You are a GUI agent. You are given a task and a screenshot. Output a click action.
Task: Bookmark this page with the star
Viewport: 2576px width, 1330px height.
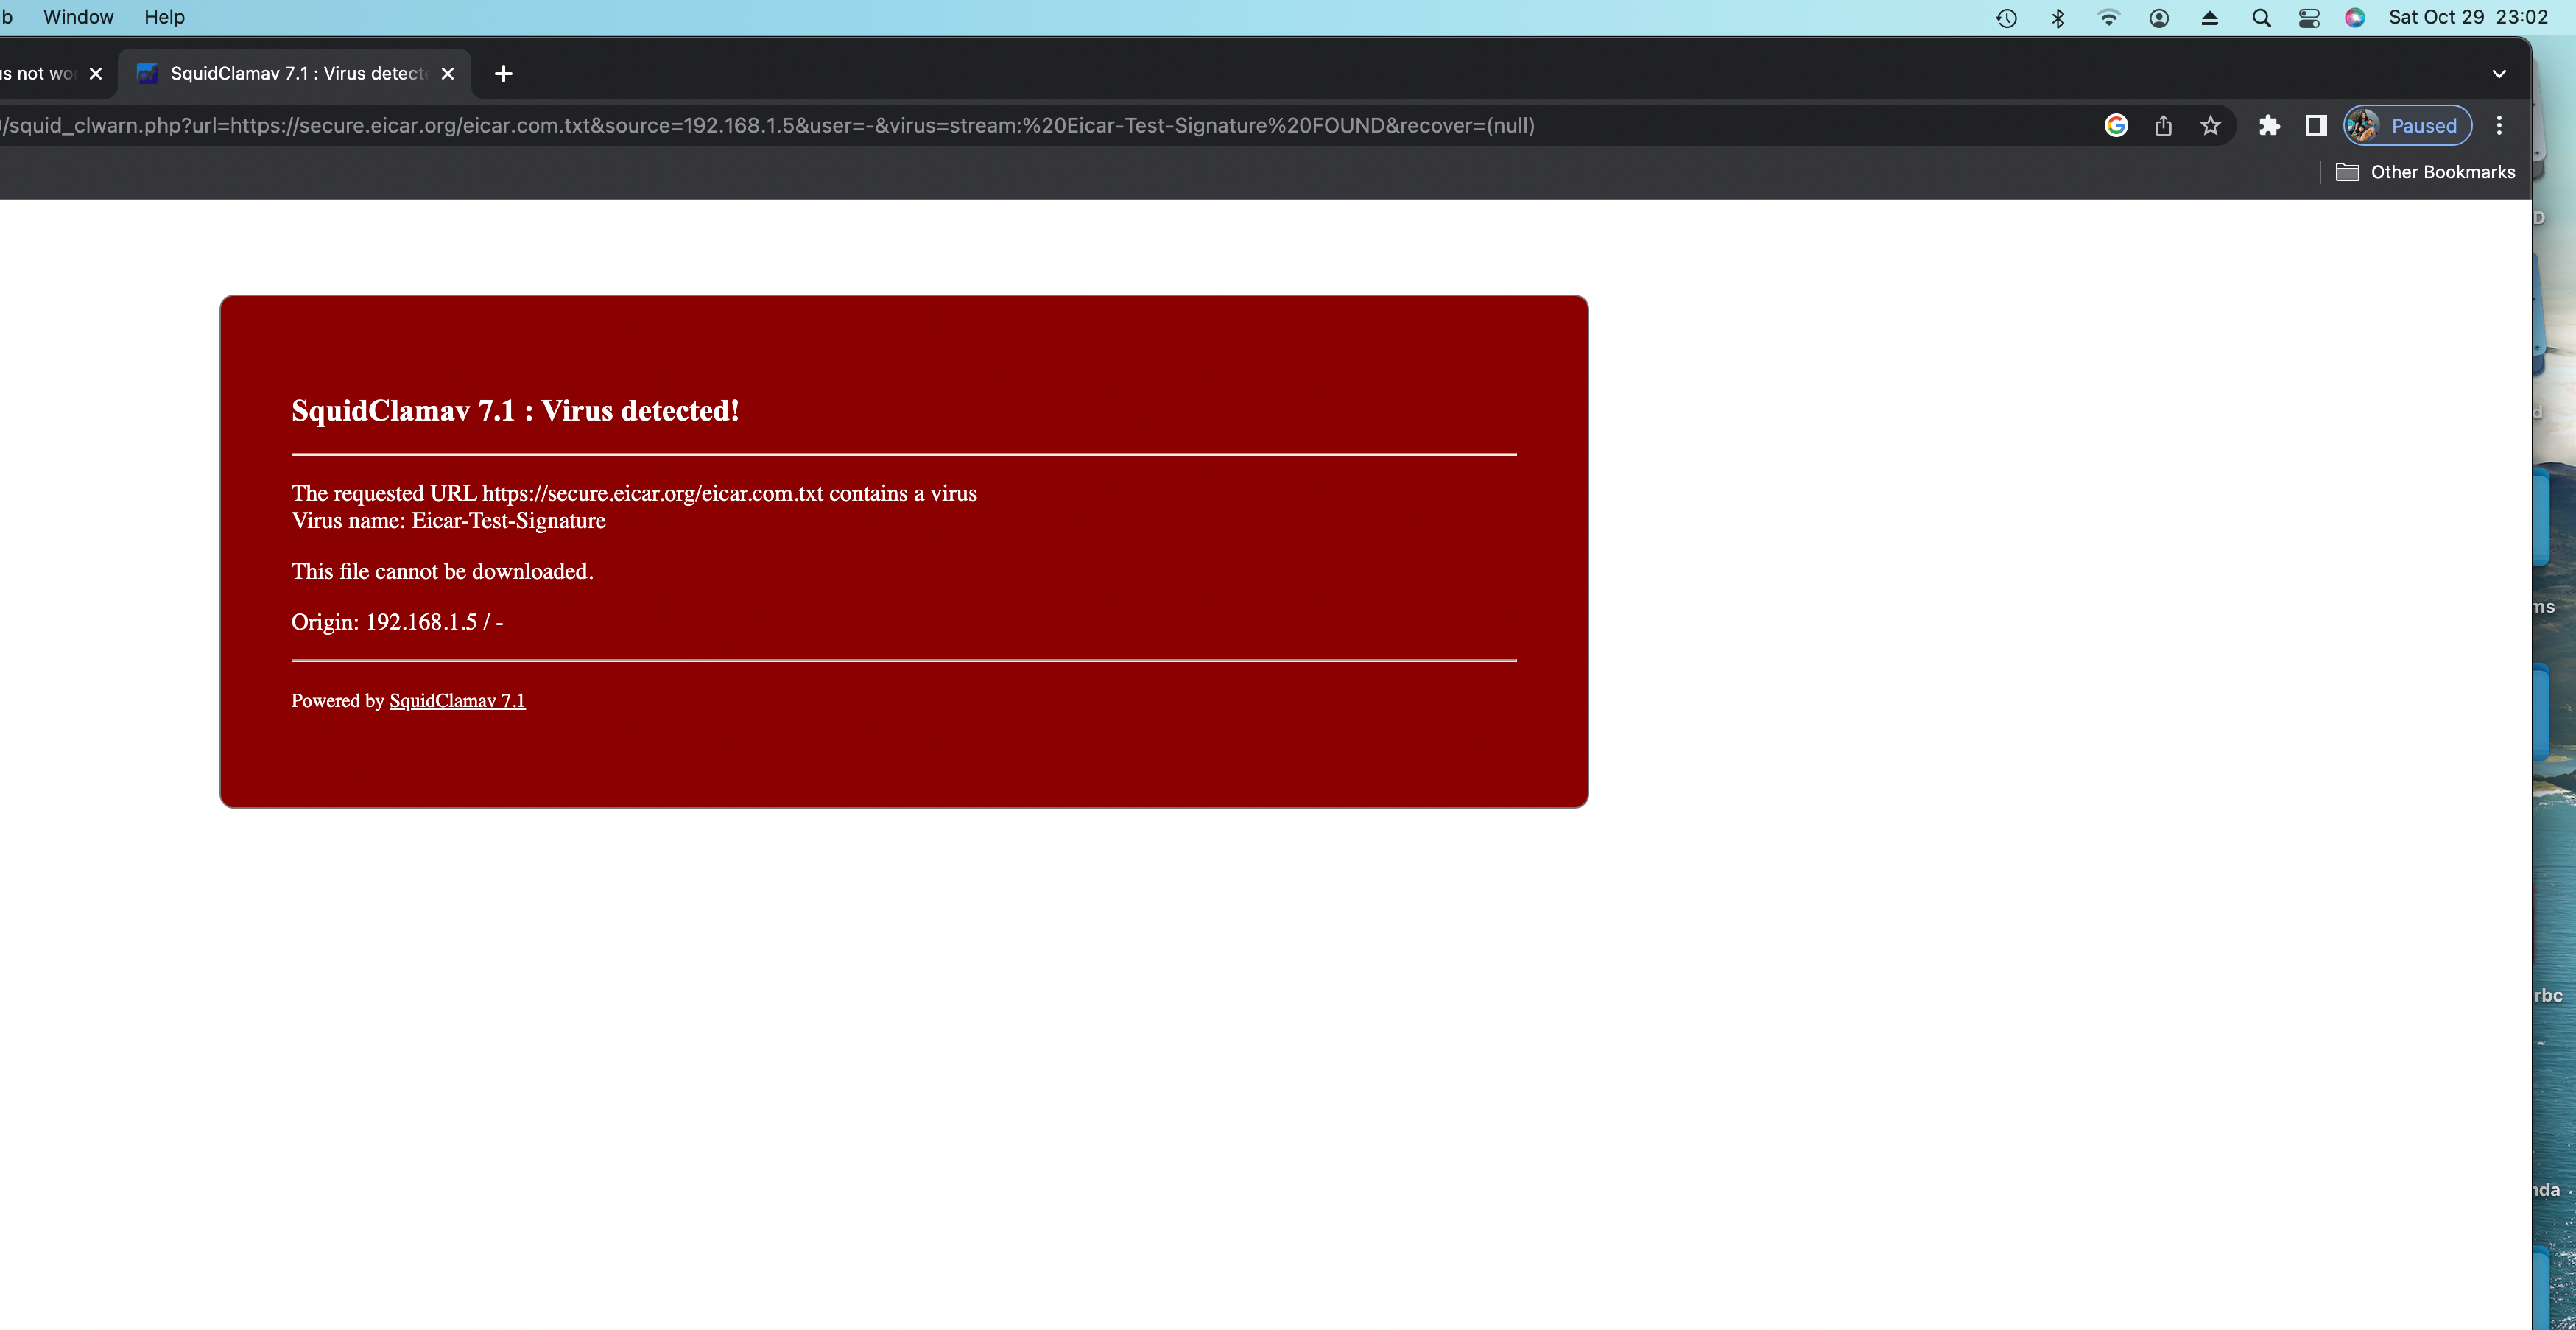2210,125
